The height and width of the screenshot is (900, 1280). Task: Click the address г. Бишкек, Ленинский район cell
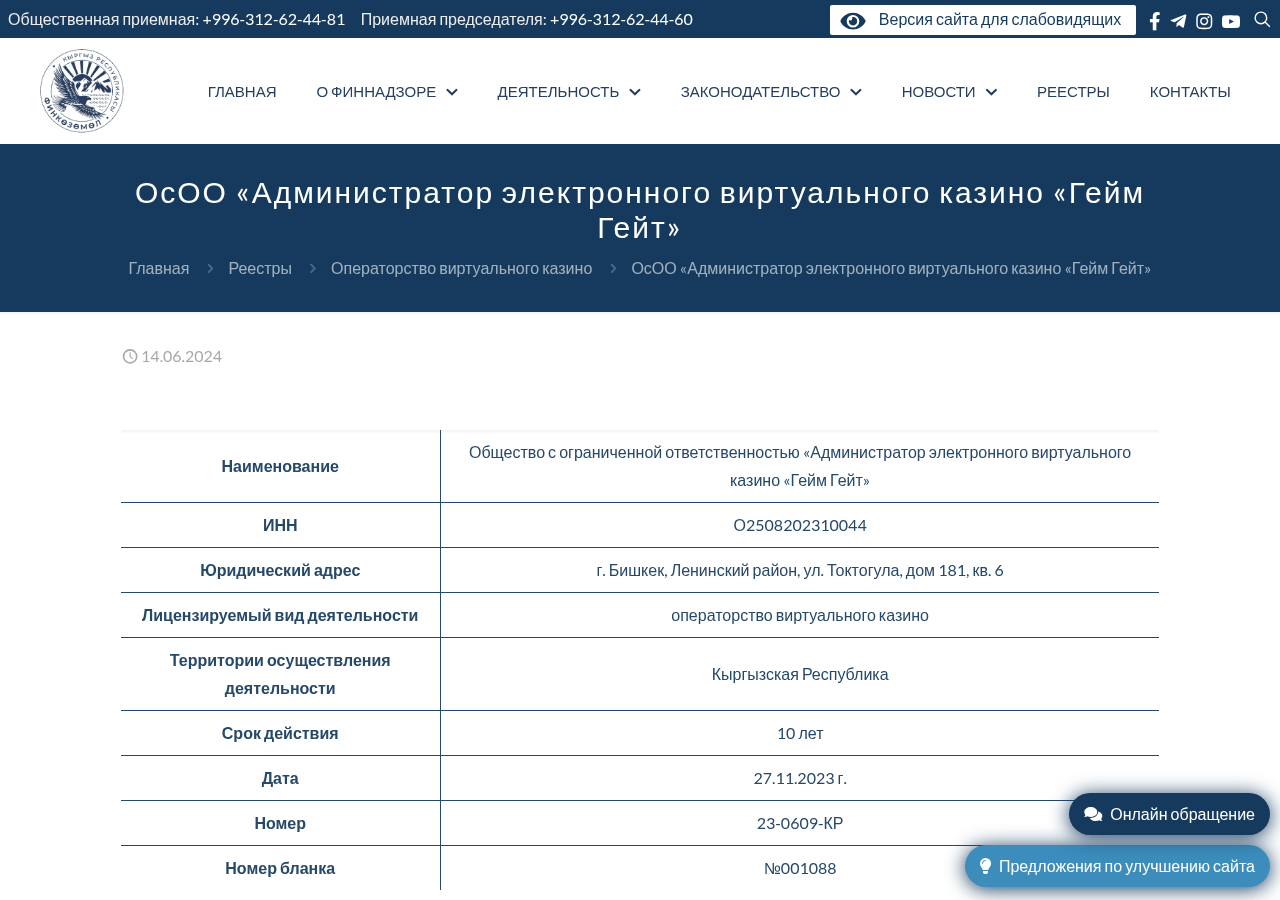click(x=800, y=570)
